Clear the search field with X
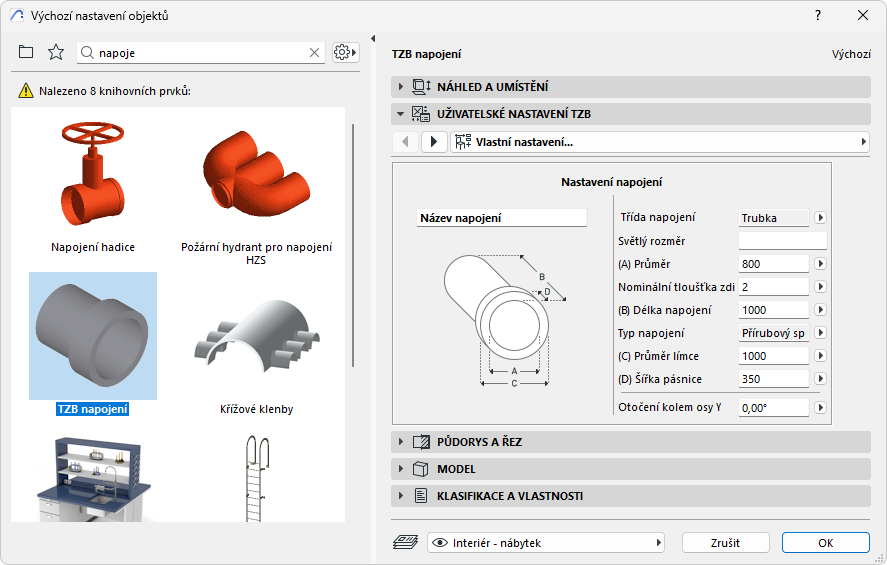The width and height of the screenshot is (887, 565). click(314, 52)
